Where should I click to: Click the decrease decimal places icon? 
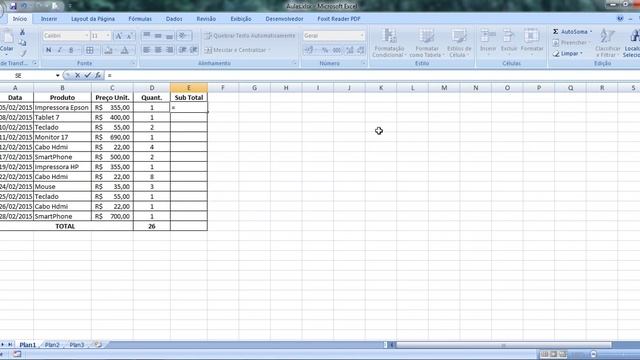click(360, 50)
